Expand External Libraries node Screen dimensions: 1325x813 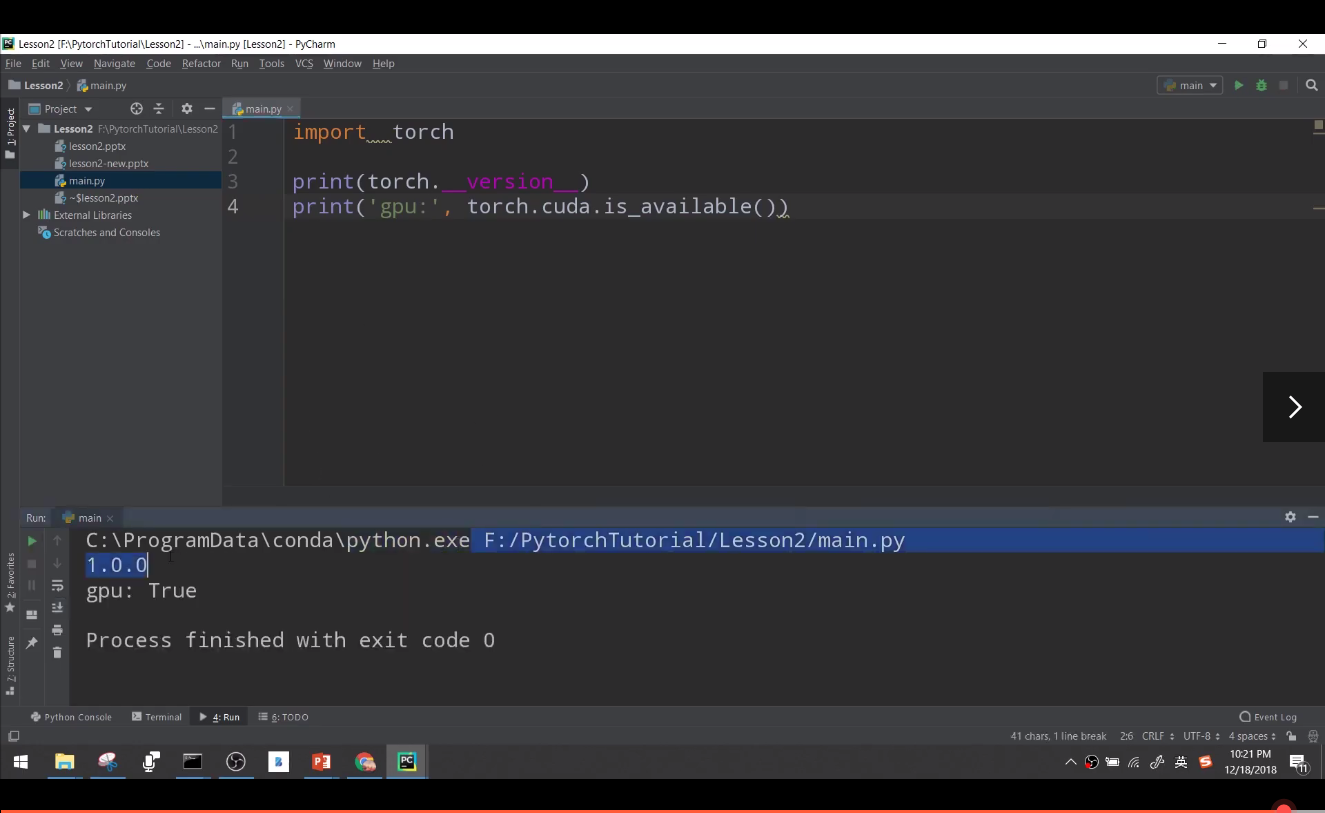point(27,215)
